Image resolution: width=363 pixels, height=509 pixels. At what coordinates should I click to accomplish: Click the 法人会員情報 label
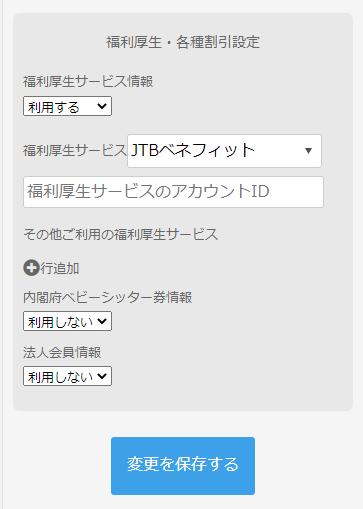62,352
